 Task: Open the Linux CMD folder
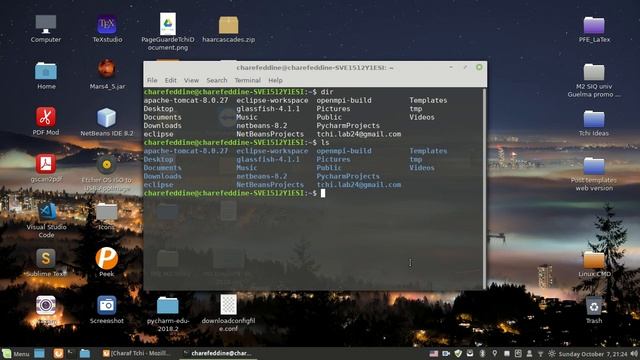click(594, 260)
